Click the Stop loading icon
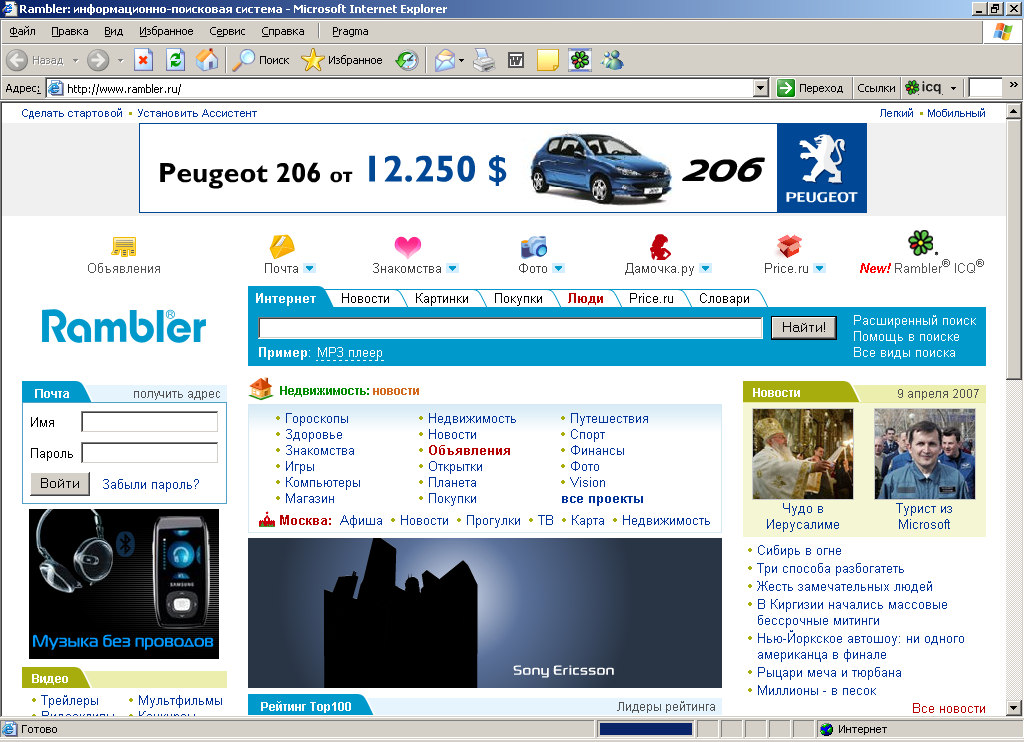The height and width of the screenshot is (742, 1024). pos(143,60)
